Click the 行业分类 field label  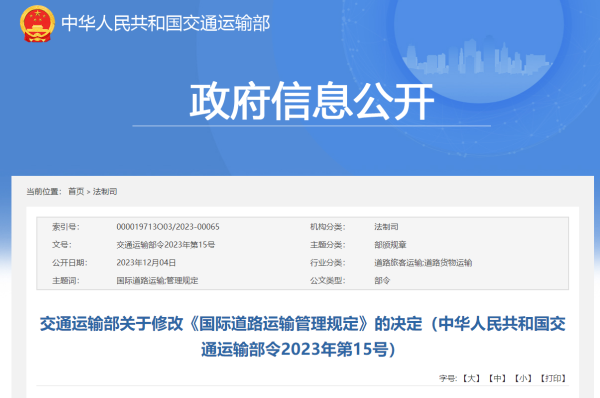(328, 263)
